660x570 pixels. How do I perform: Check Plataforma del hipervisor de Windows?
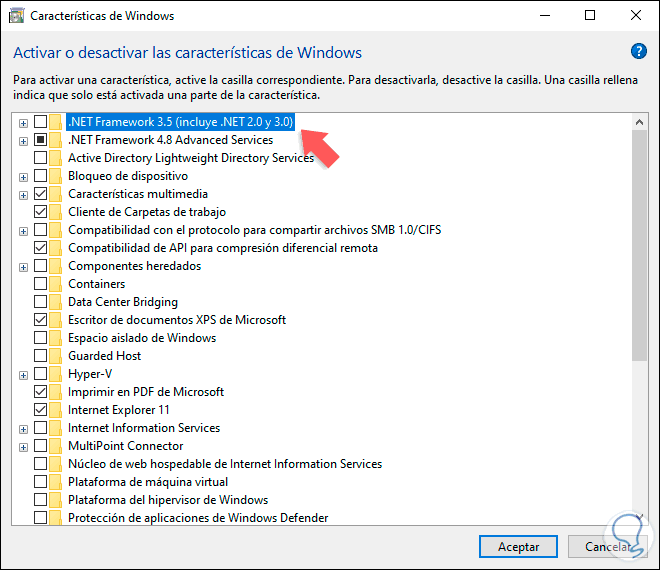tap(40, 500)
